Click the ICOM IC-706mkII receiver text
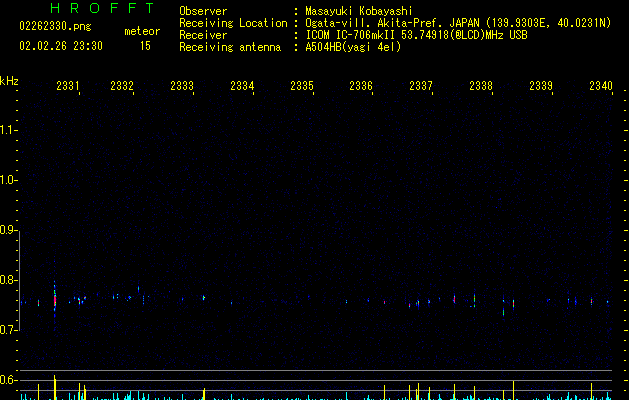This screenshot has width=629, height=400. tap(416, 35)
